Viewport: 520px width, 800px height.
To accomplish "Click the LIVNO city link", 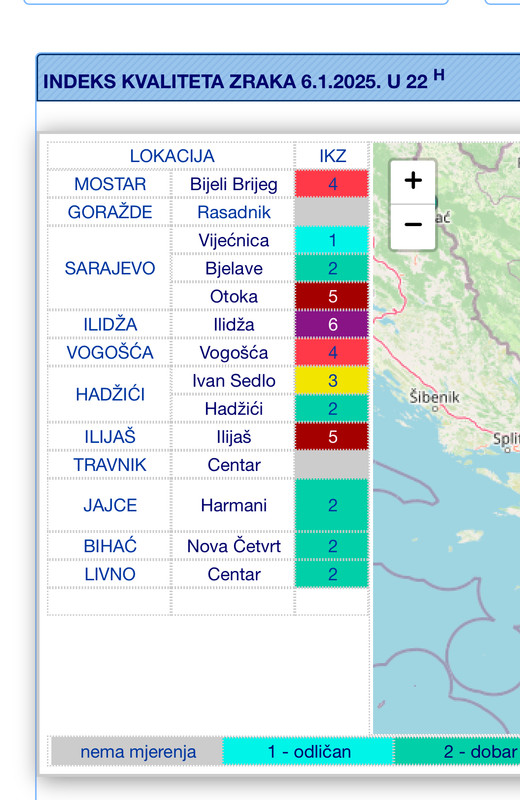I will coord(110,574).
